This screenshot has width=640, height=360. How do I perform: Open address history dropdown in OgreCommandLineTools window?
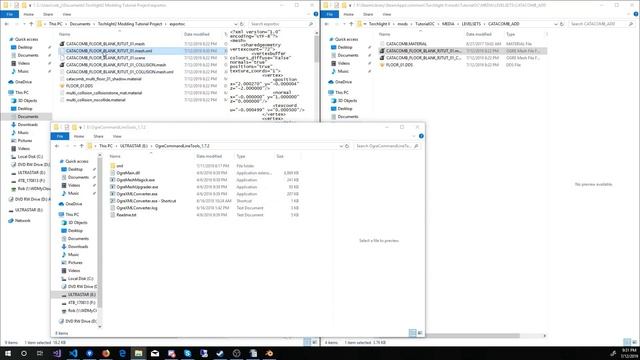click(341, 146)
